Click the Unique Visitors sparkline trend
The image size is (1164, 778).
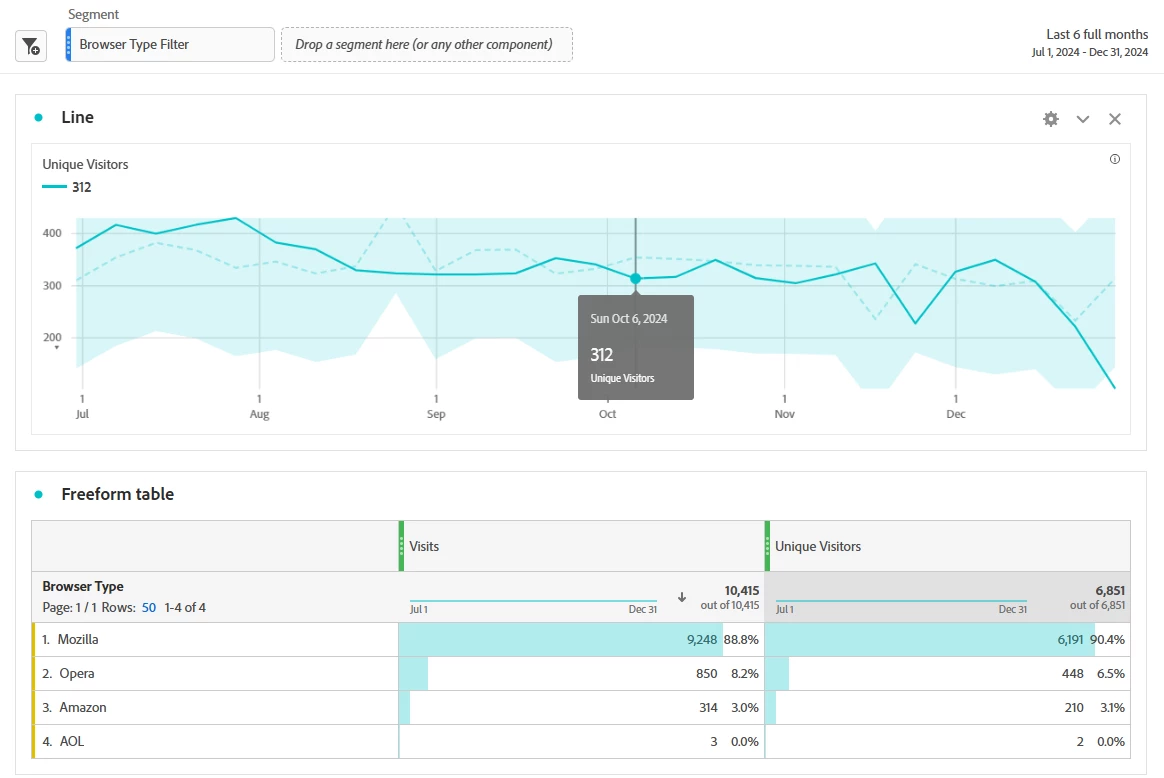[x=901, y=601]
